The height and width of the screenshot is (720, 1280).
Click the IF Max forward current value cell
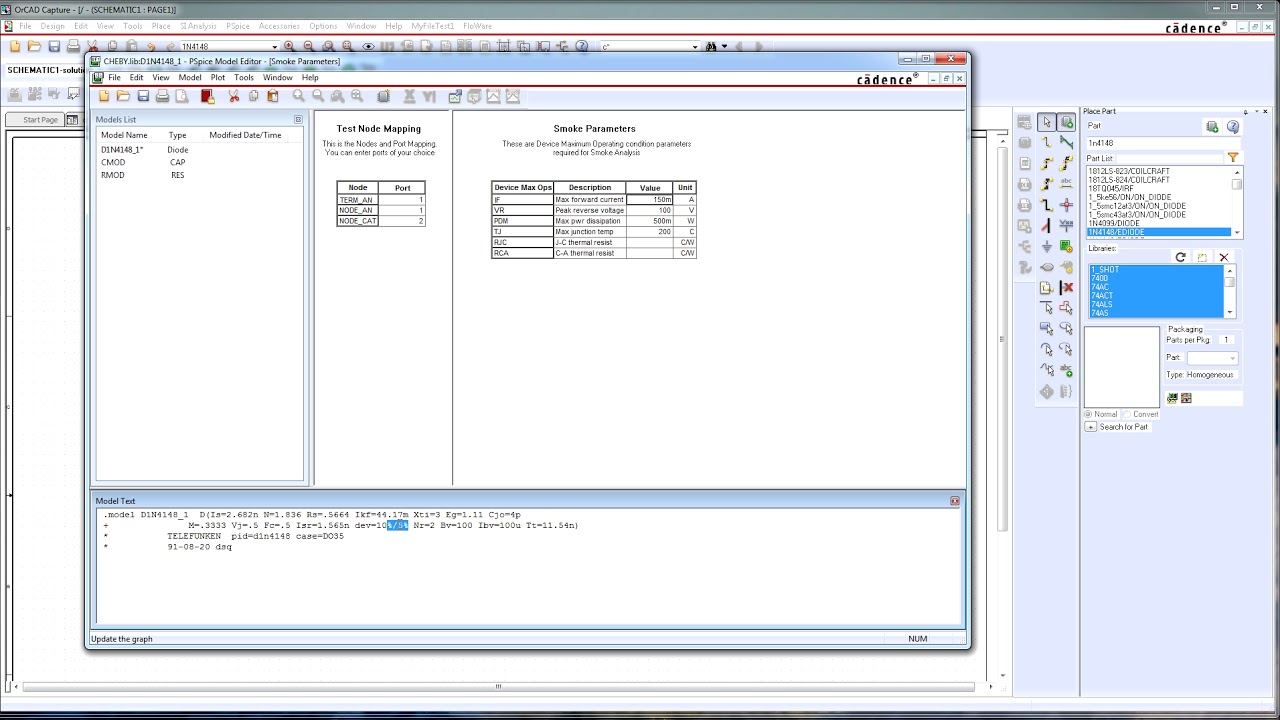(x=650, y=200)
